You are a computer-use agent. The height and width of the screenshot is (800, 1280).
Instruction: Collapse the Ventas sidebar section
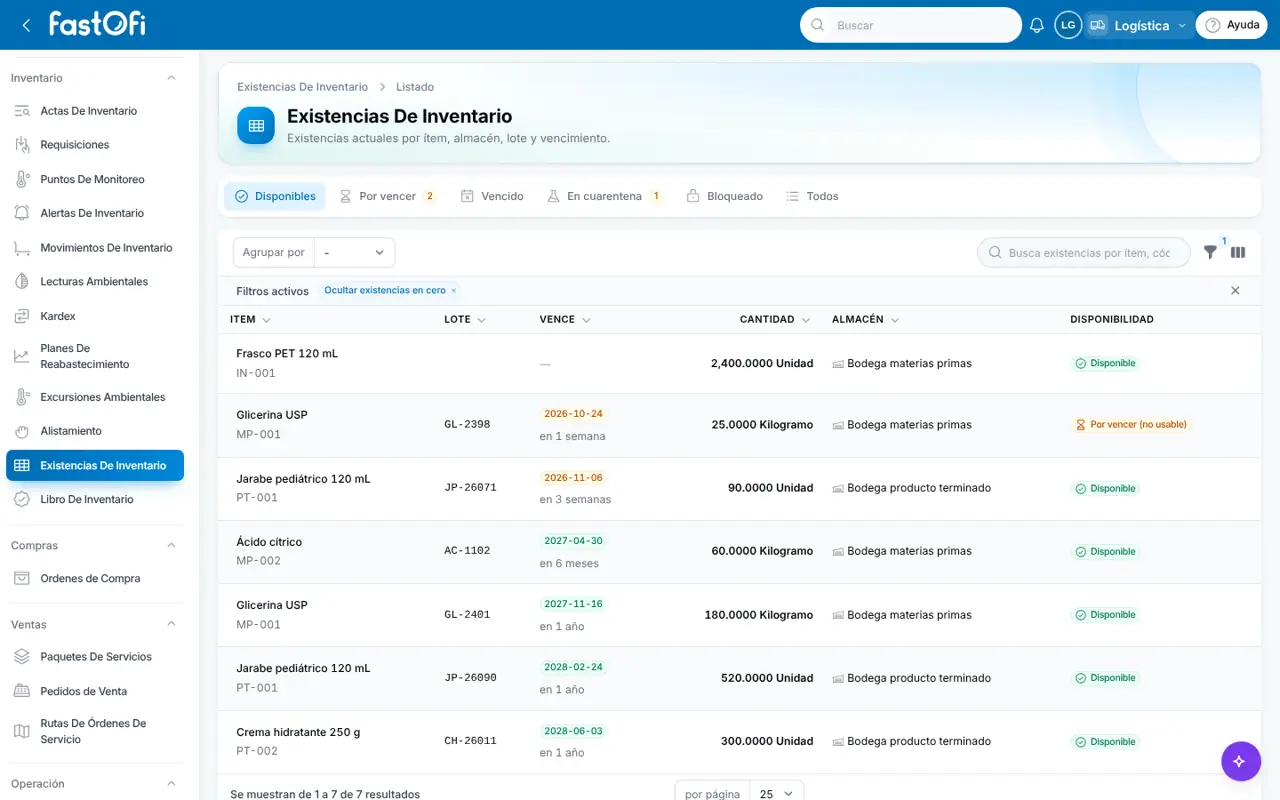(171, 624)
